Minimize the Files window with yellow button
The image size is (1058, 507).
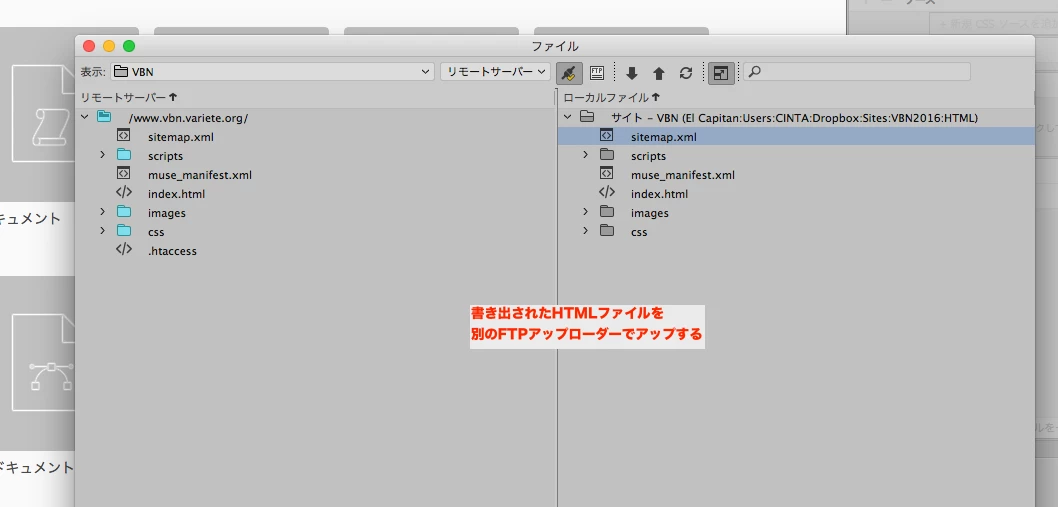click(109, 46)
